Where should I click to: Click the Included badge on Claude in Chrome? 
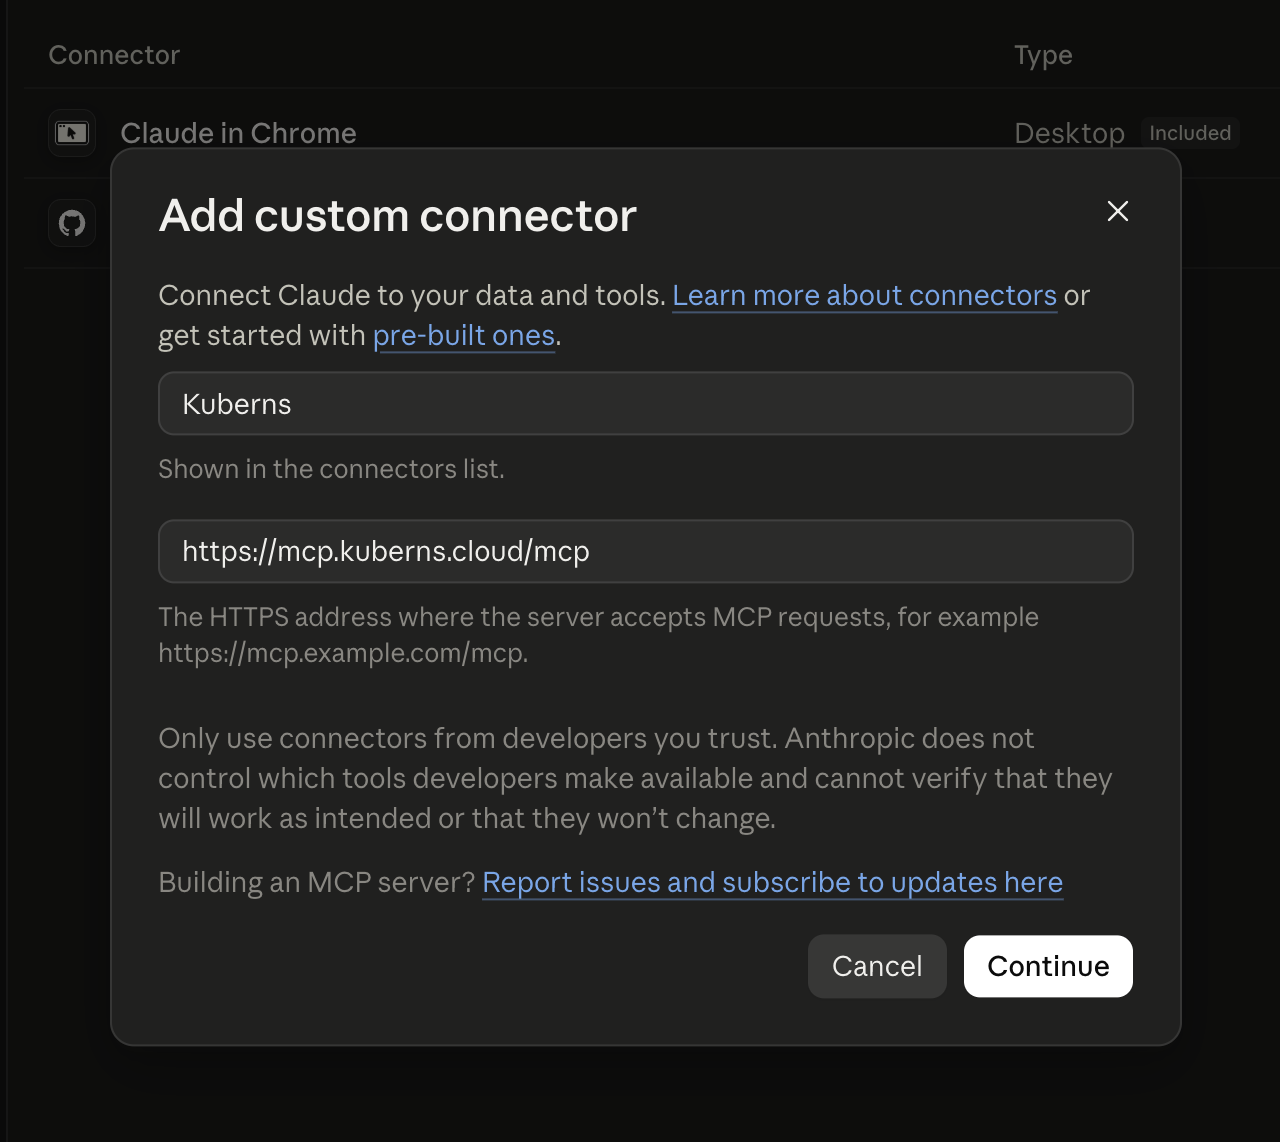[1190, 133]
